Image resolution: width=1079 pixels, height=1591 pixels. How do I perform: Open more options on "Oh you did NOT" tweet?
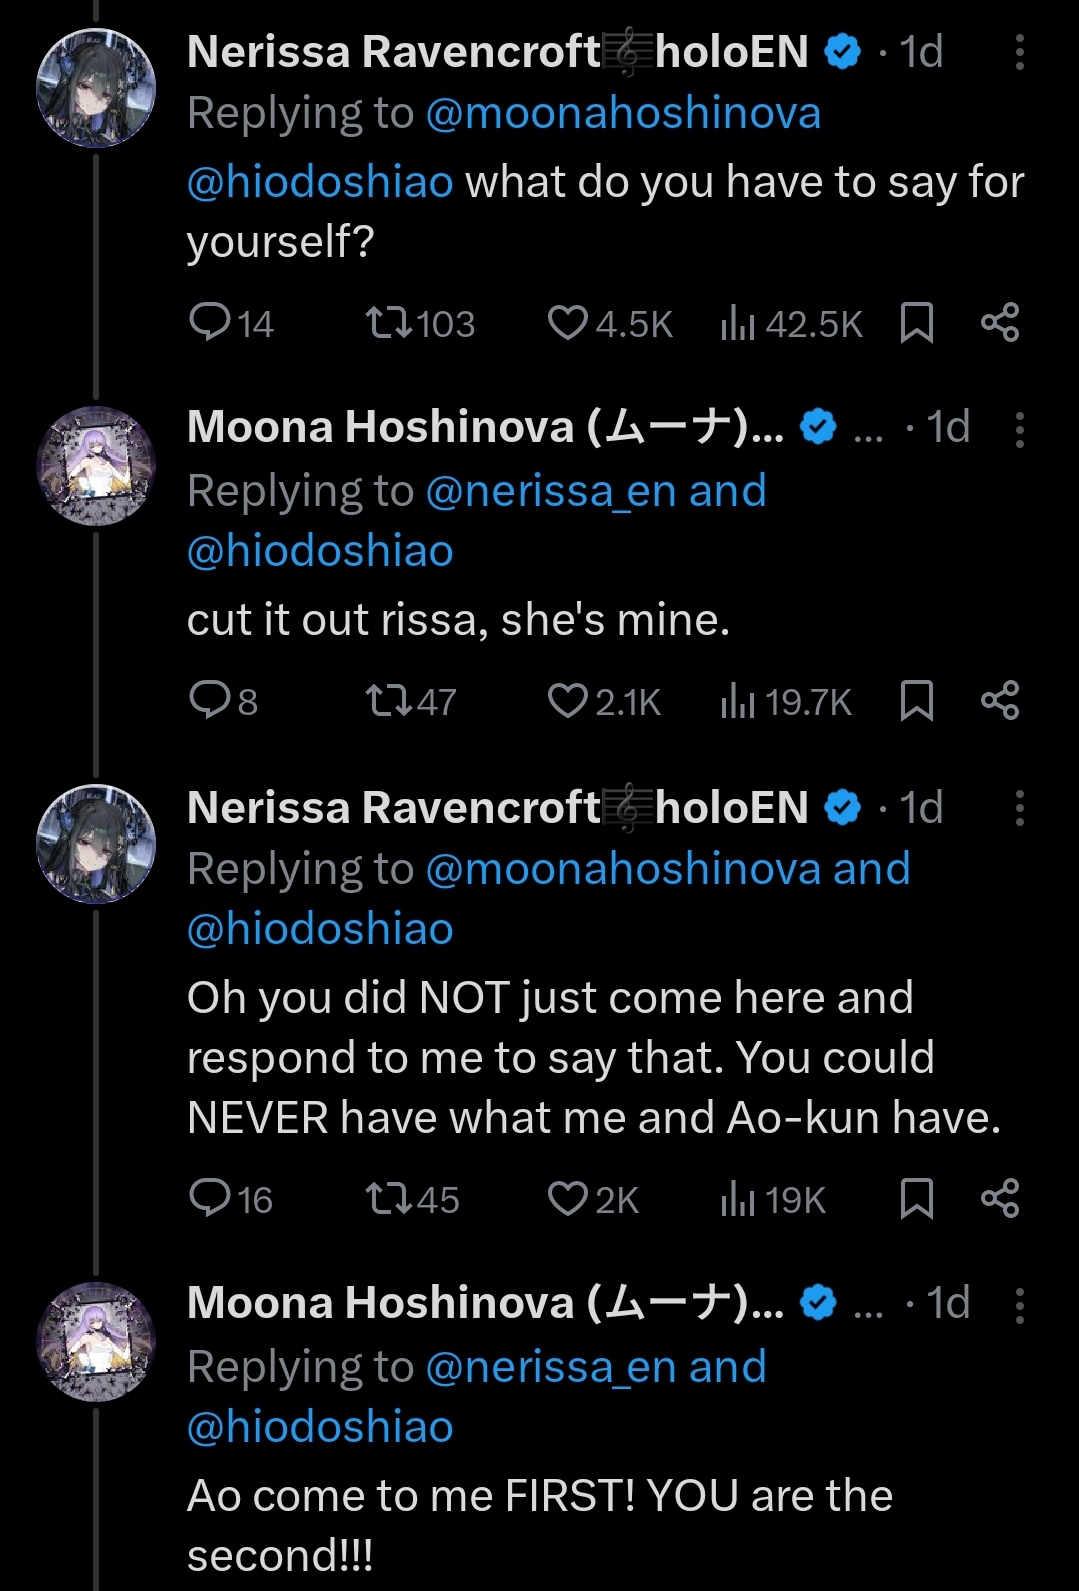click(1019, 808)
